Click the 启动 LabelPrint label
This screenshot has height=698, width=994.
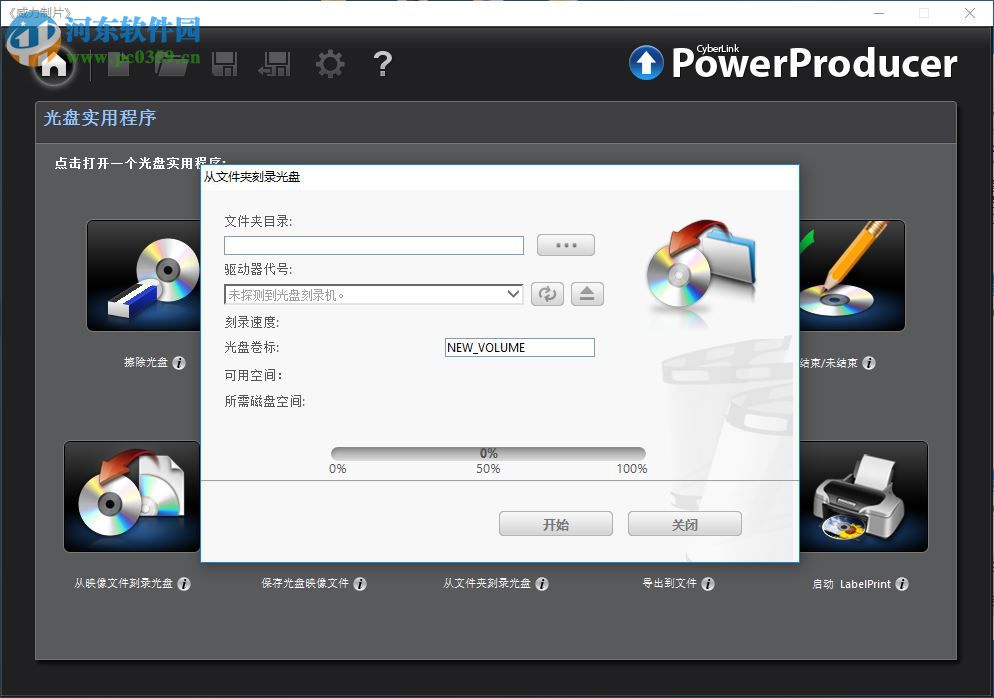pos(851,584)
